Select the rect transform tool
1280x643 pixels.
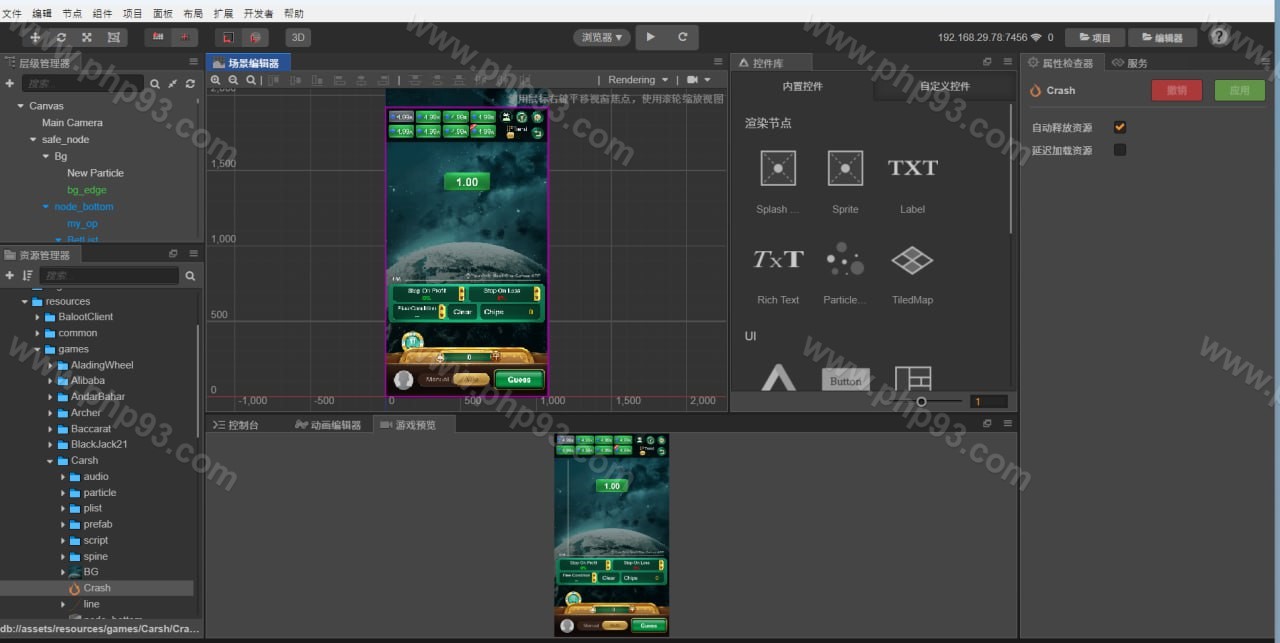point(113,37)
